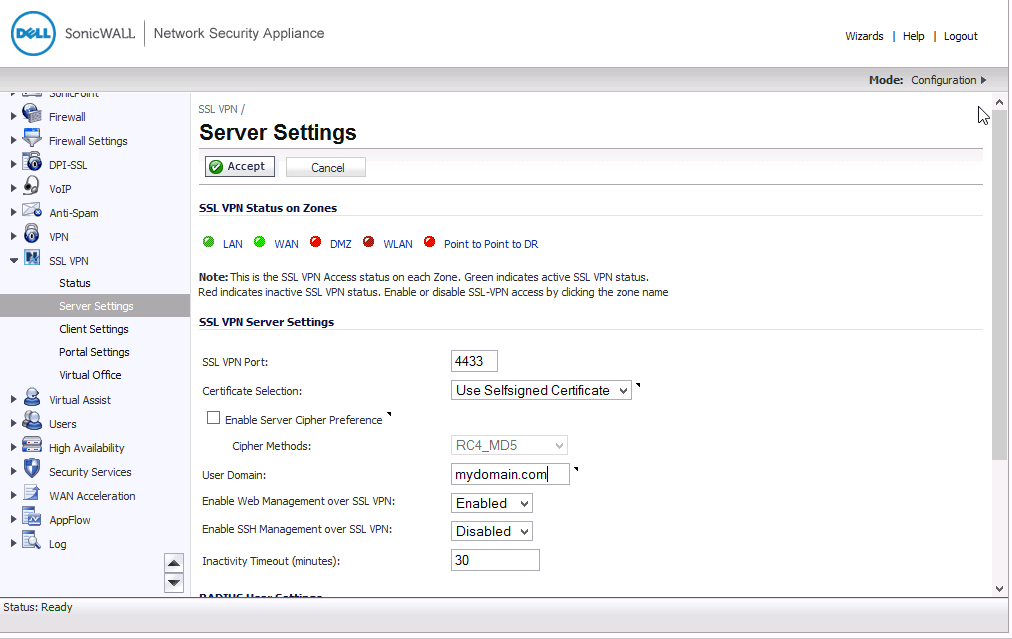This screenshot has width=1012, height=639.
Task: Click the Accept button
Action: pos(240,167)
